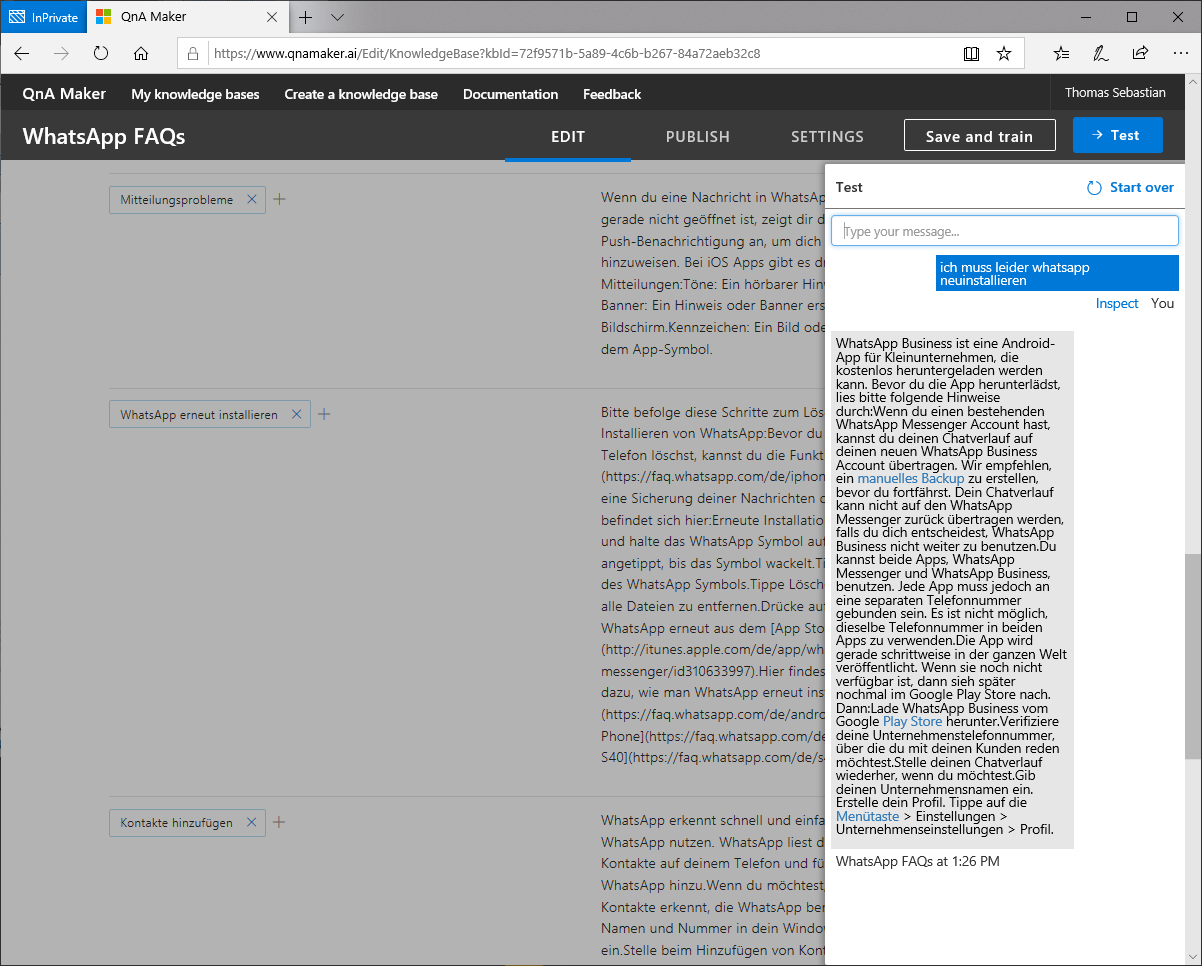Focus the Type your message field
Viewport: 1202px width, 966px height.
click(x=1004, y=232)
